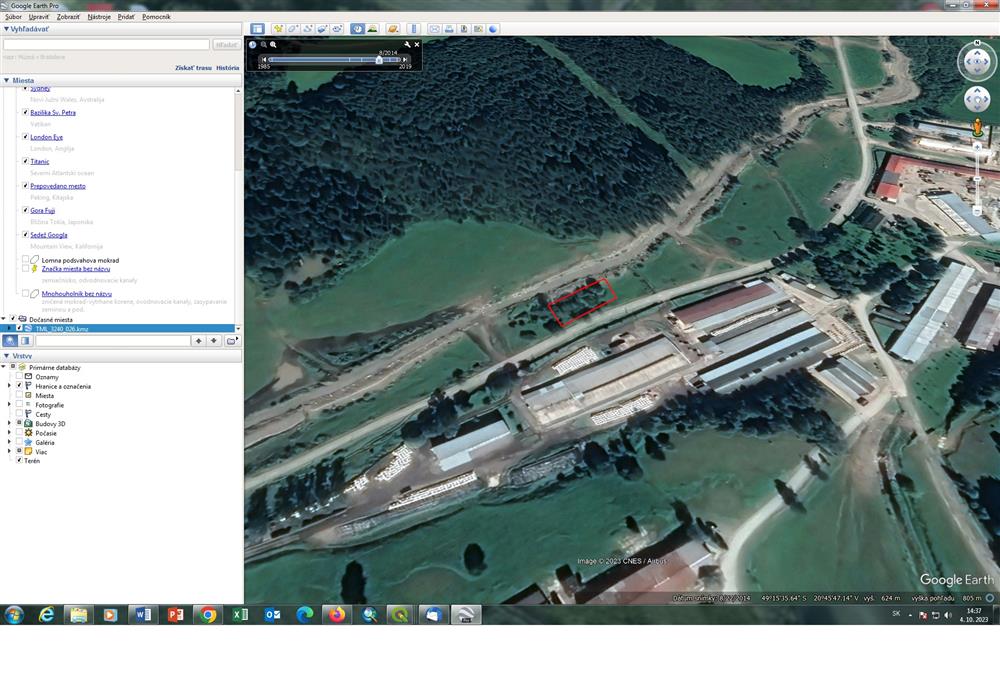
Task: Toggle the Titanic place checkbox
Action: click(x=26, y=161)
